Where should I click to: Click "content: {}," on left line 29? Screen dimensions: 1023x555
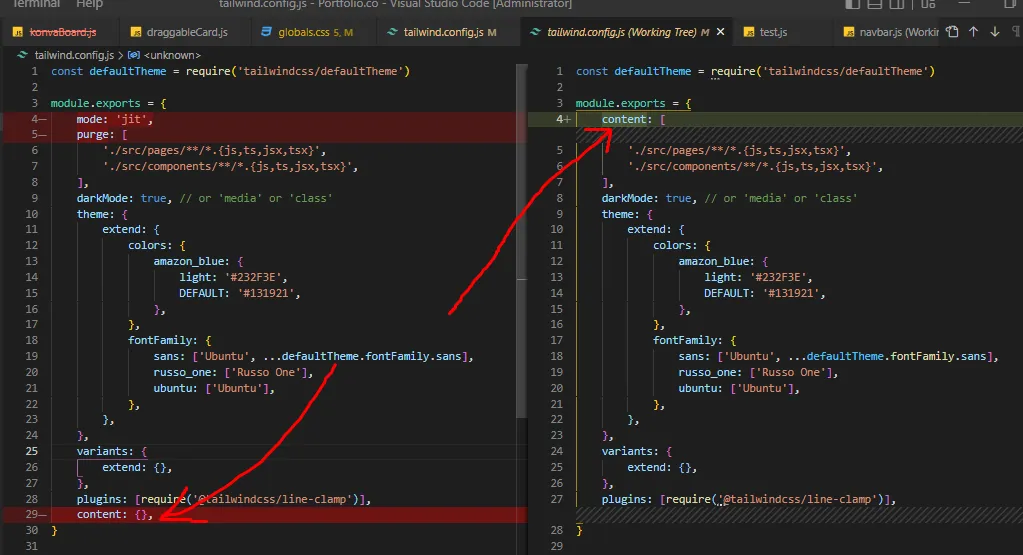coord(115,515)
